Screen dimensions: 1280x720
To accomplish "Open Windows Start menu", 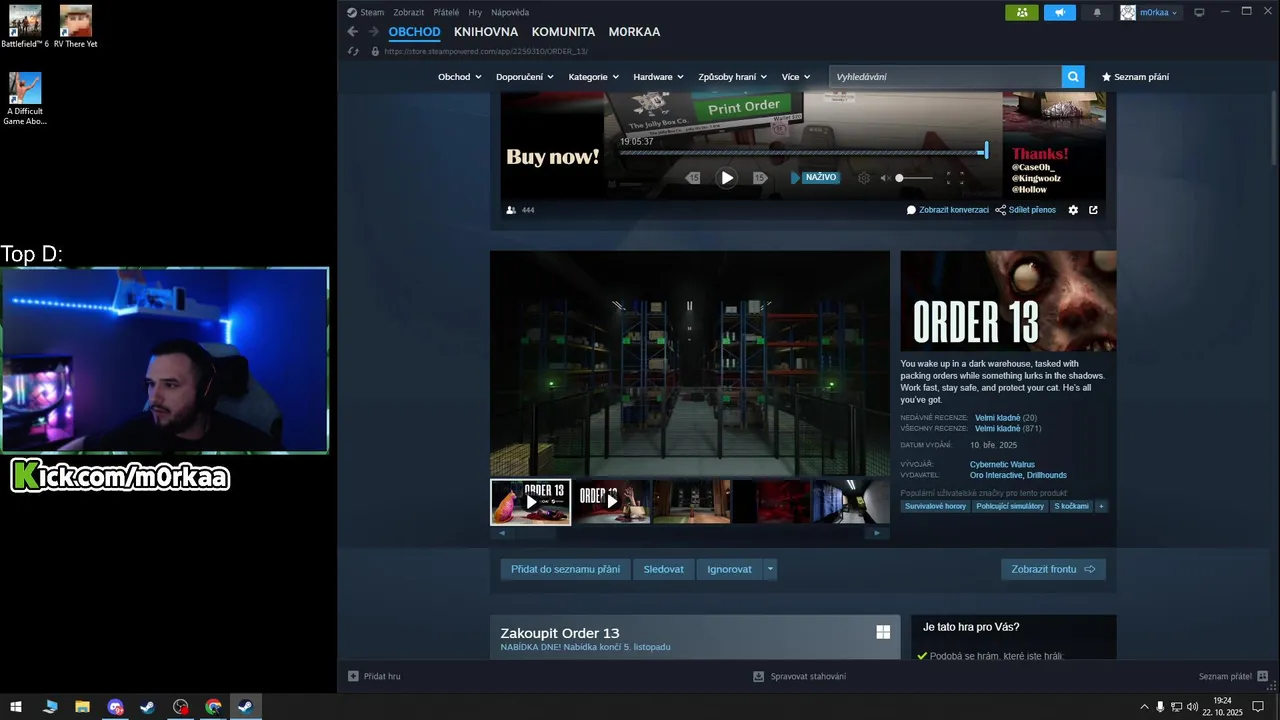I will (x=16, y=707).
